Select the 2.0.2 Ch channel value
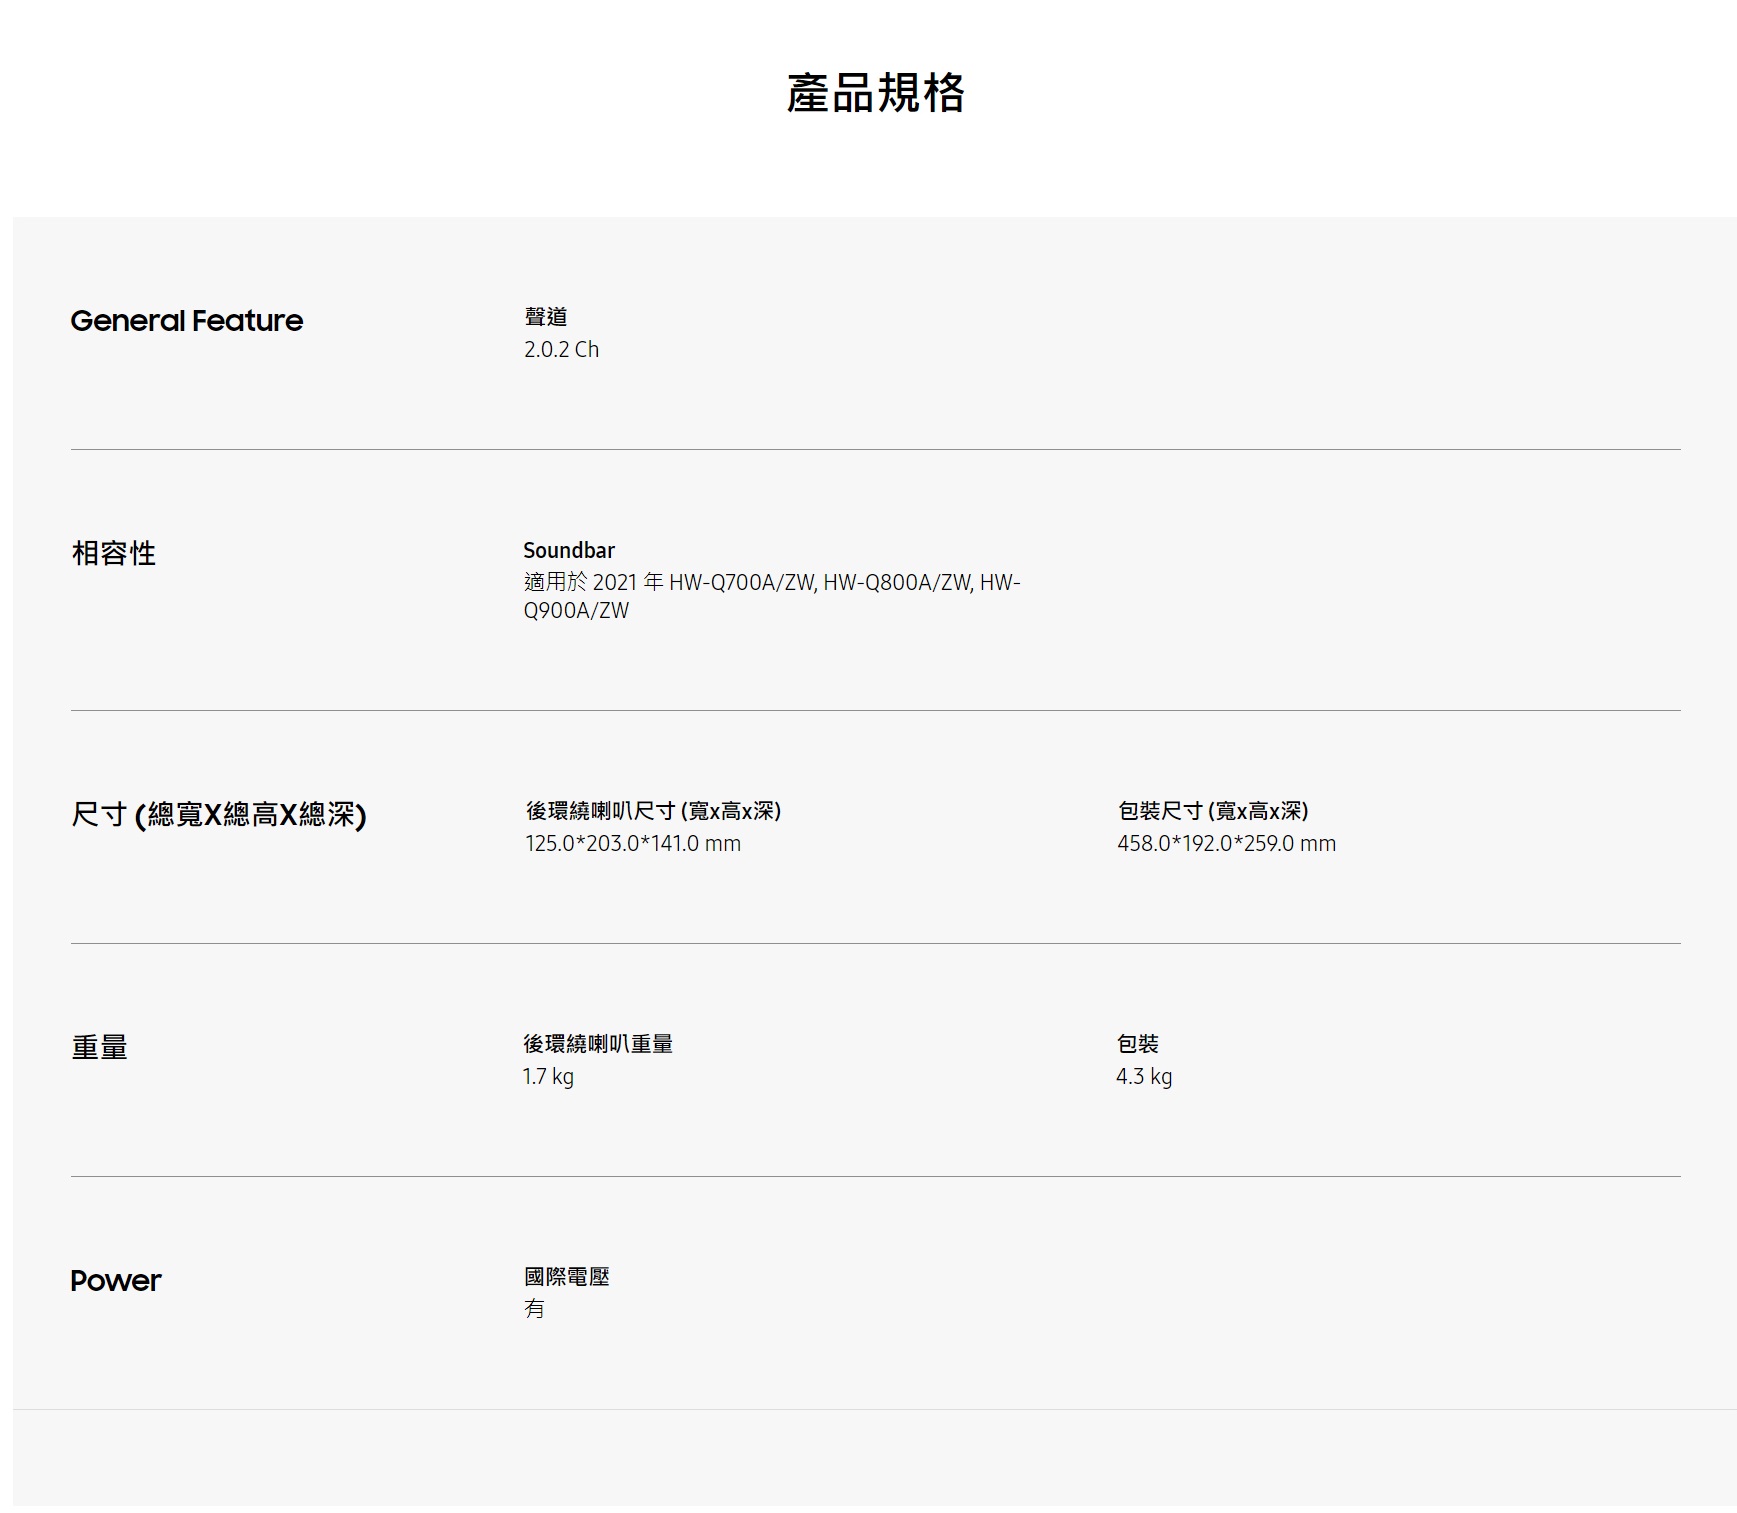Viewport: 1737px width, 1513px height. coord(561,349)
